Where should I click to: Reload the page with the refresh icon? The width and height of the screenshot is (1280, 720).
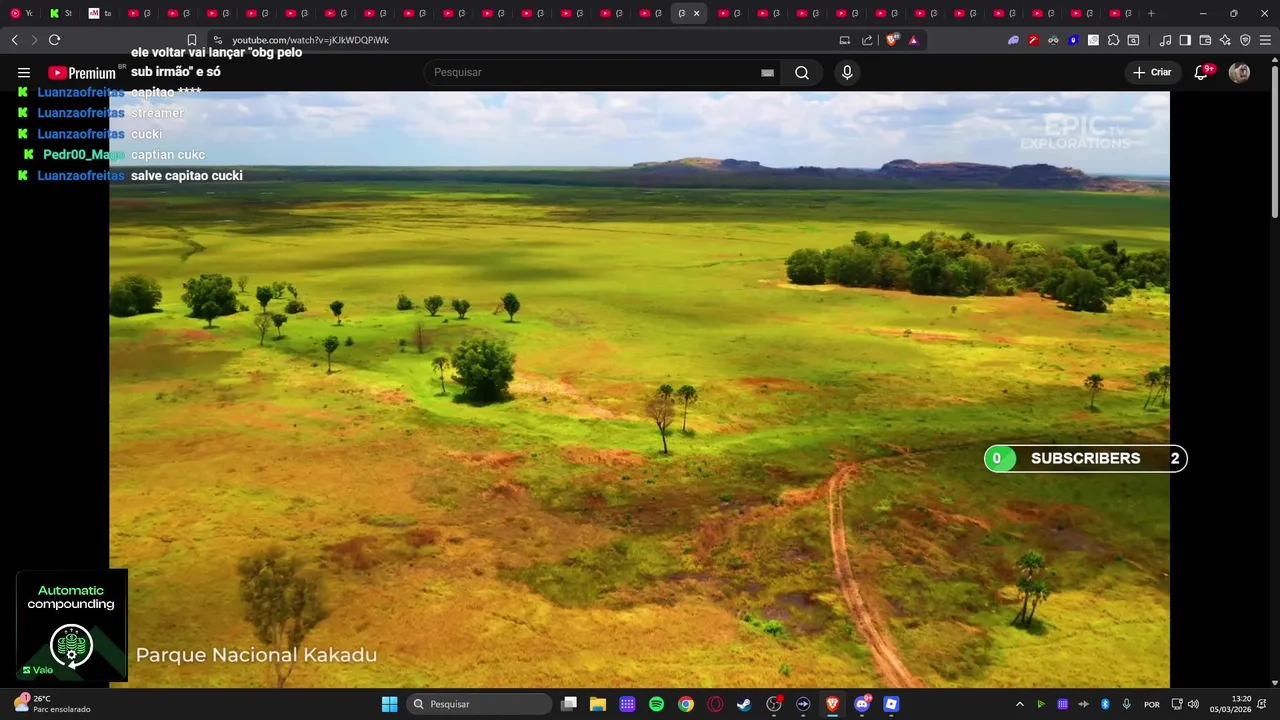54,40
